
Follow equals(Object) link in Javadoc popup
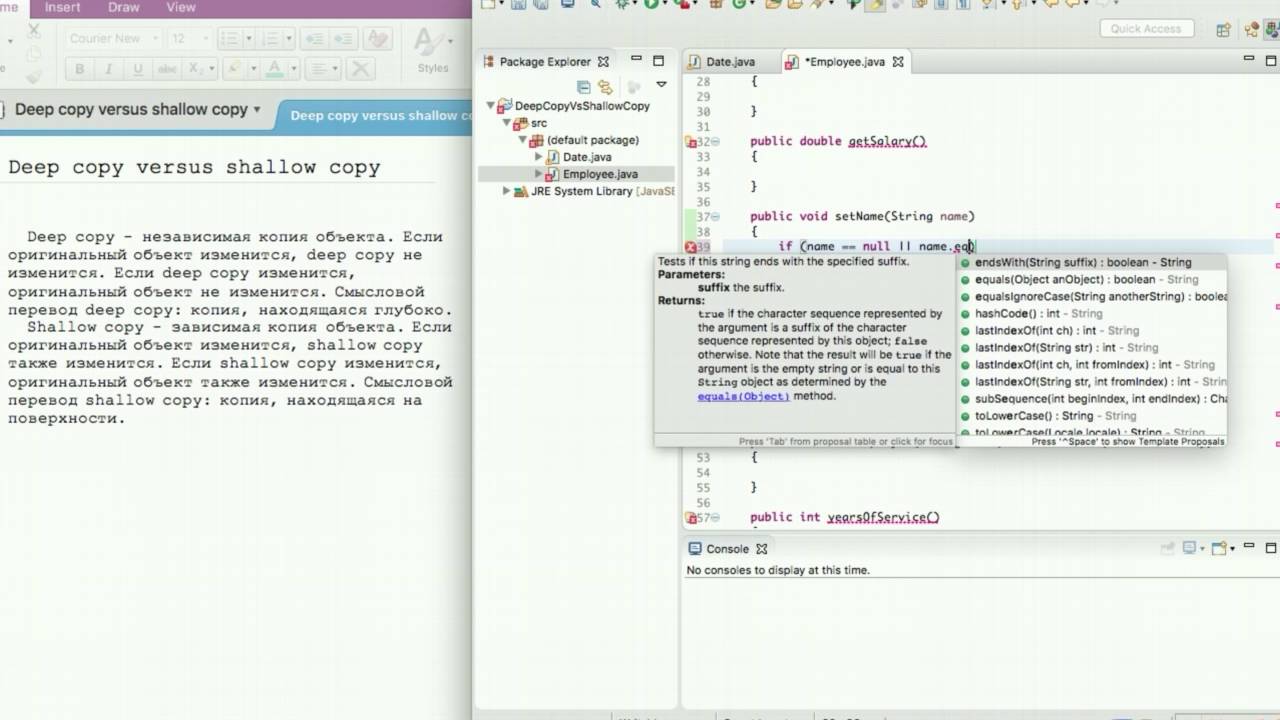point(743,396)
